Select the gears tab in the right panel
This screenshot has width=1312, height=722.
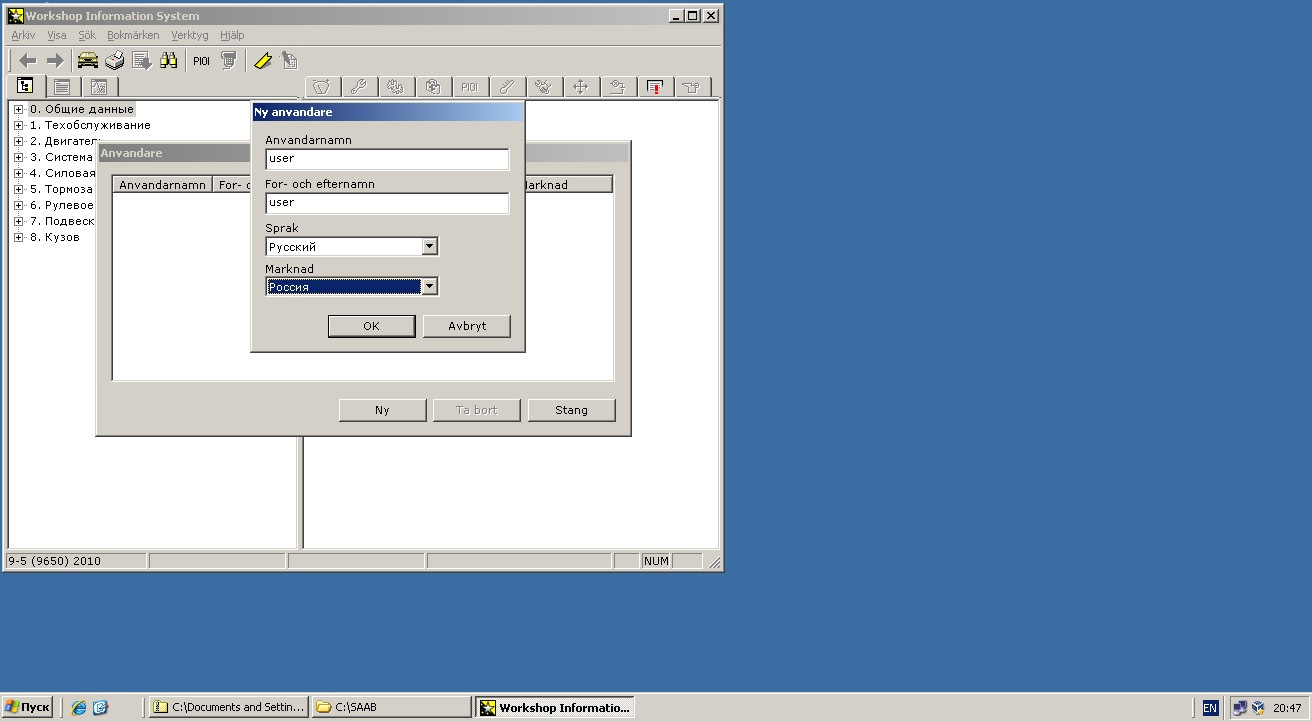395,87
